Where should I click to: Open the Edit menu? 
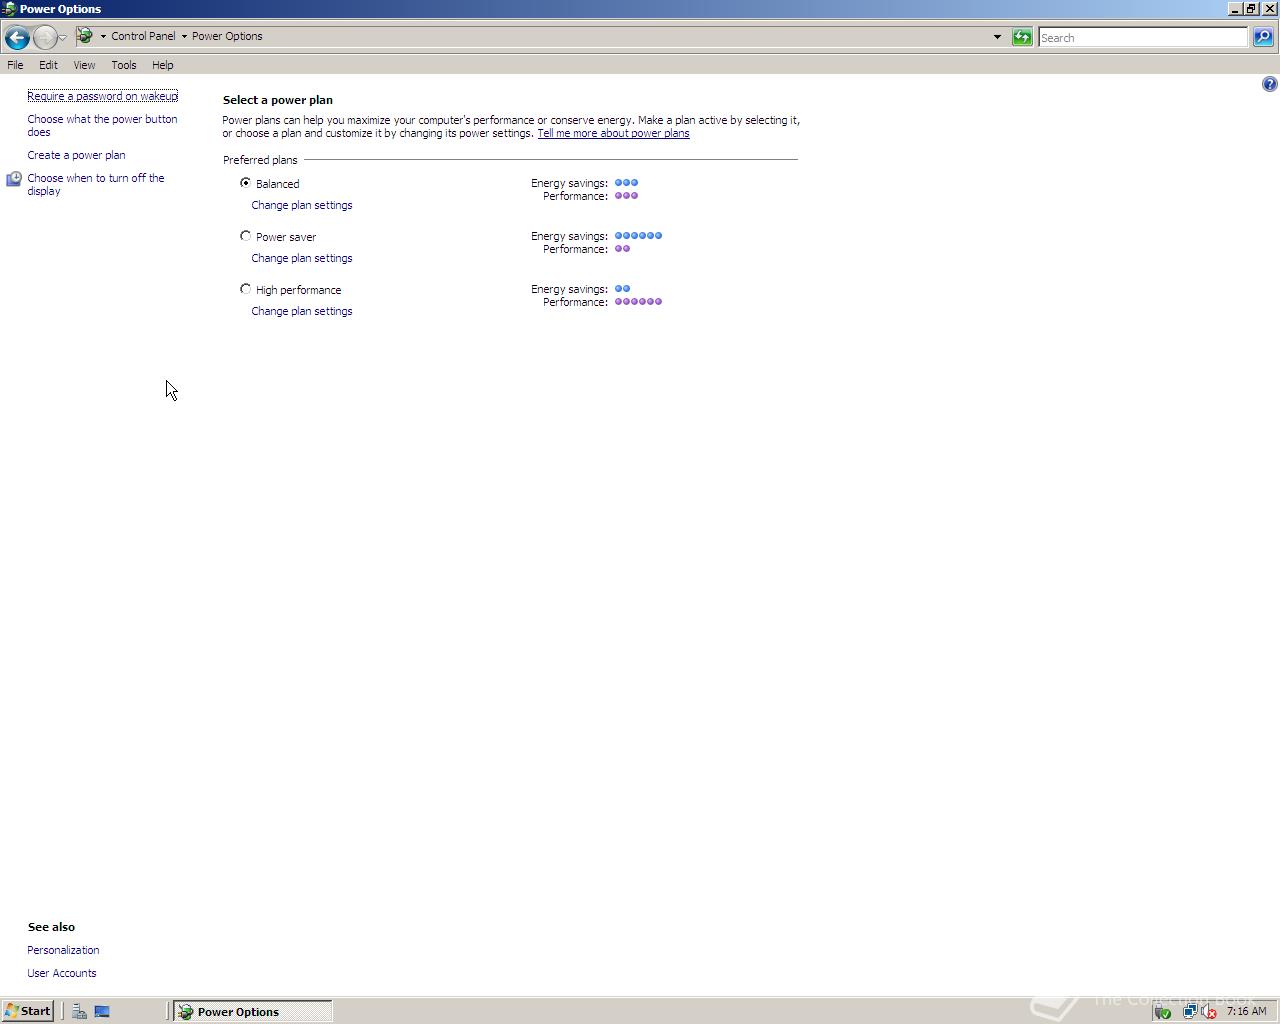coord(48,65)
